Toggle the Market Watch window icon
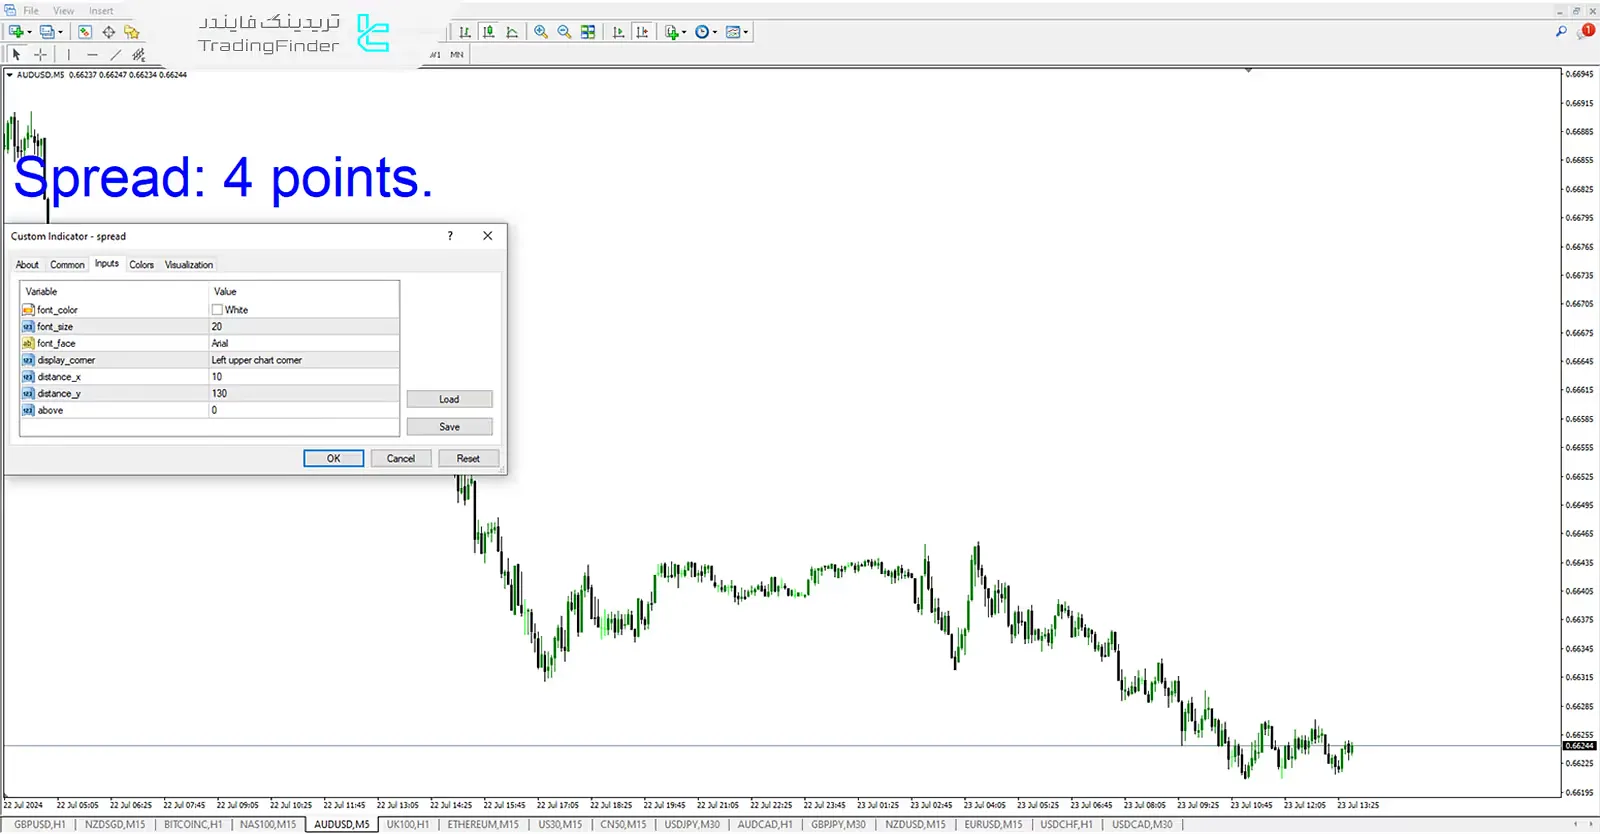 85,32
